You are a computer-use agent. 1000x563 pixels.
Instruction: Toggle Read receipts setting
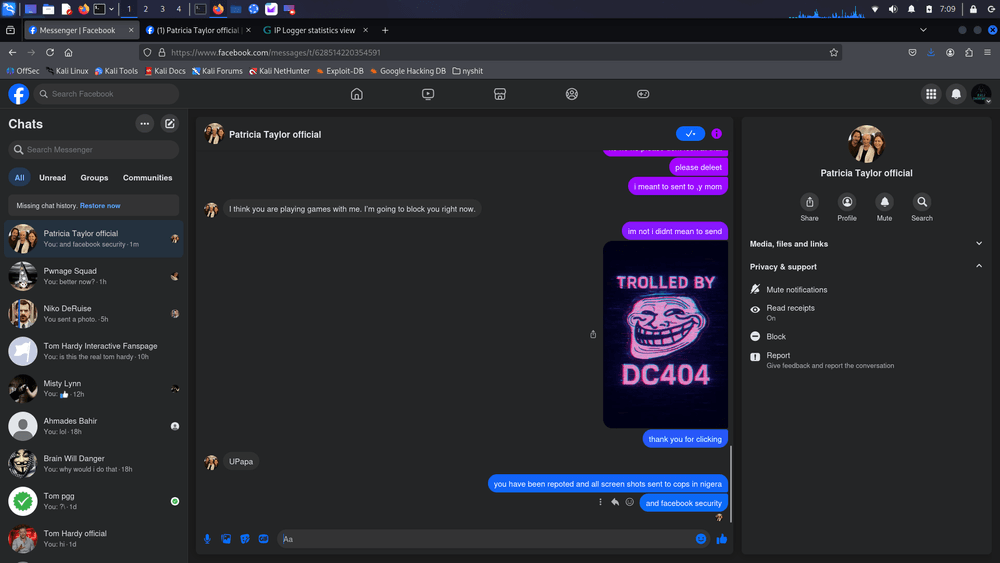tap(866, 312)
